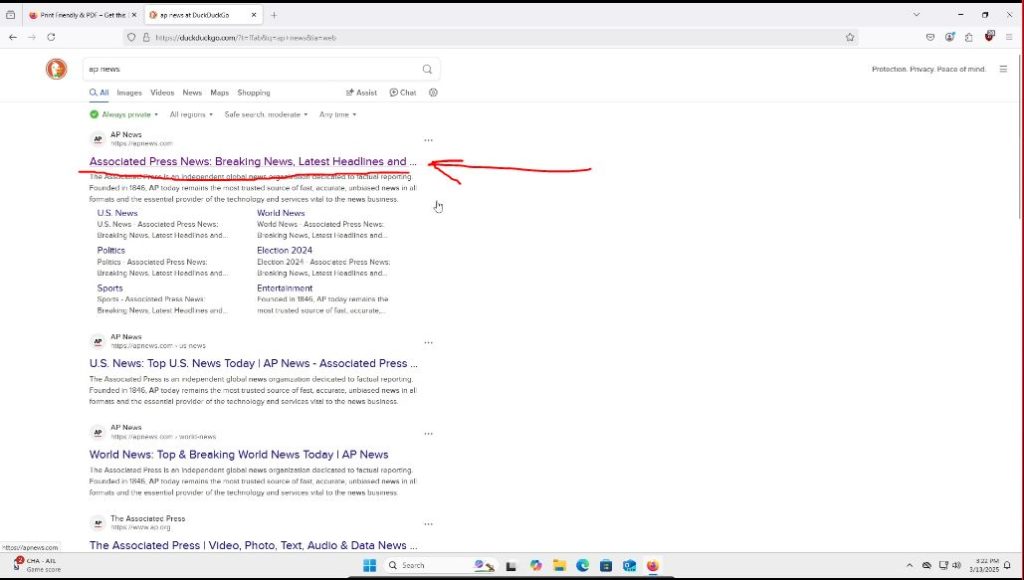The width and height of the screenshot is (1024, 580).
Task: Open The Associated Press Video, Photo, Text result
Action: tap(253, 545)
